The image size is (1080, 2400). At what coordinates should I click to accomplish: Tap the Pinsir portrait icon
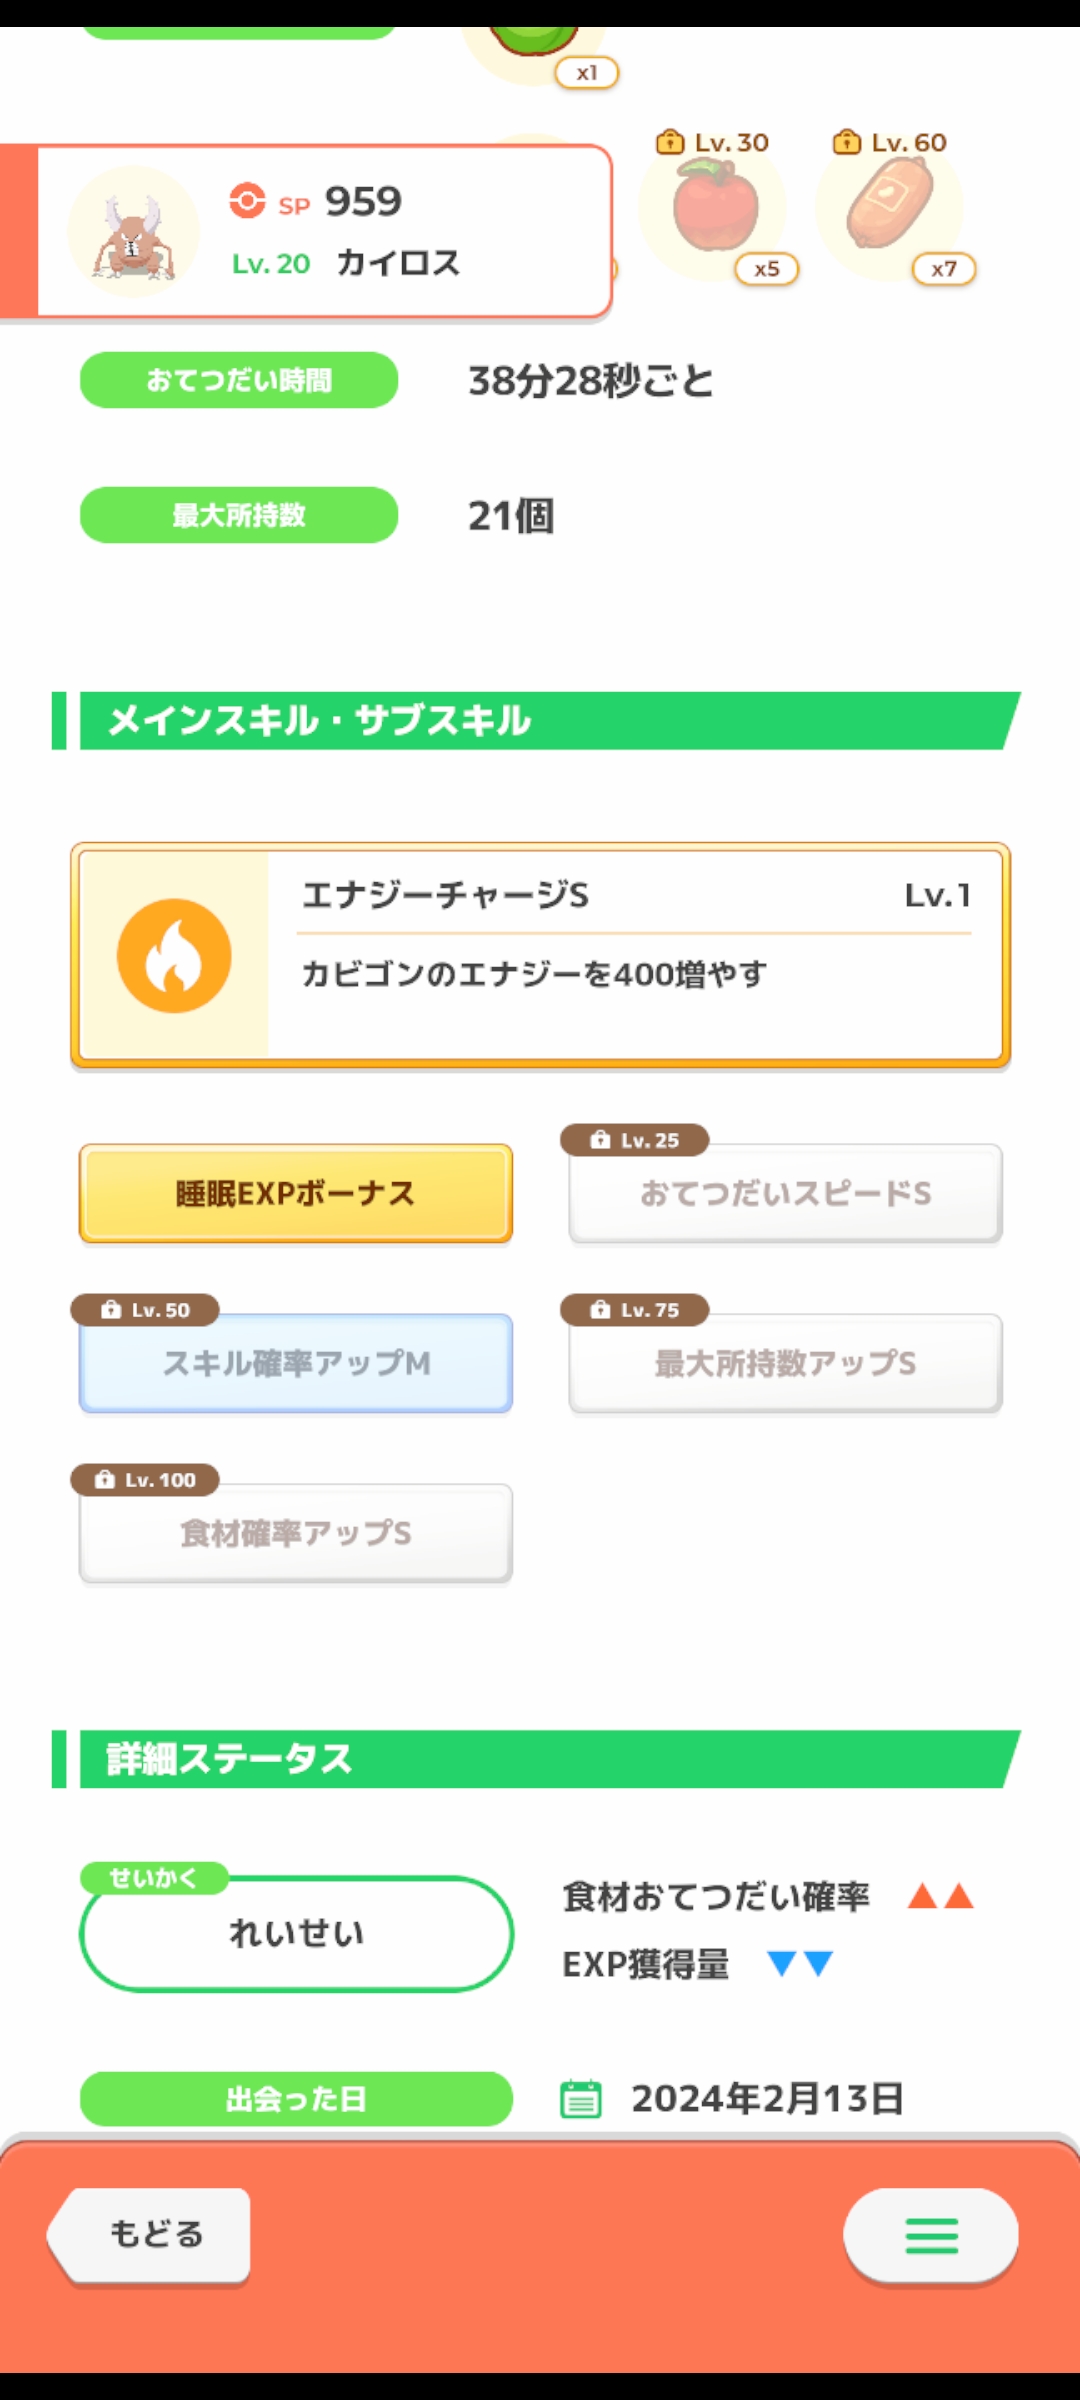click(x=133, y=232)
